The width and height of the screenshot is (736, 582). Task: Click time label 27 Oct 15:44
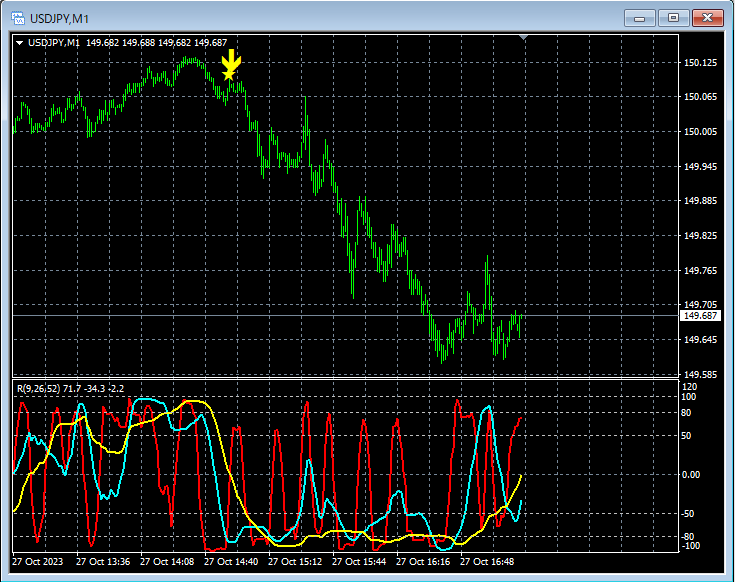point(359,562)
